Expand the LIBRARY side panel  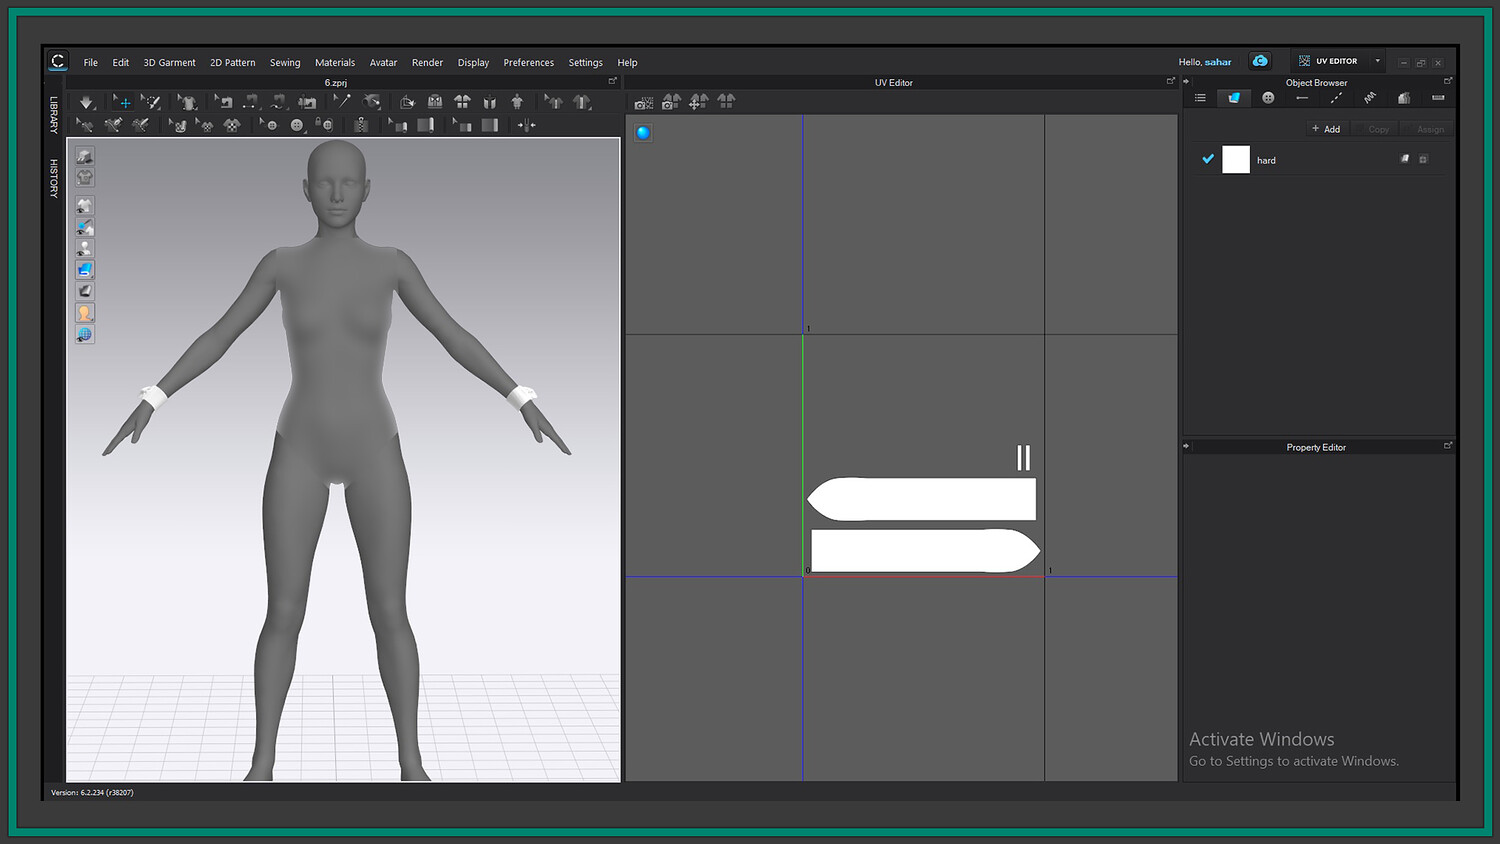coord(54,115)
